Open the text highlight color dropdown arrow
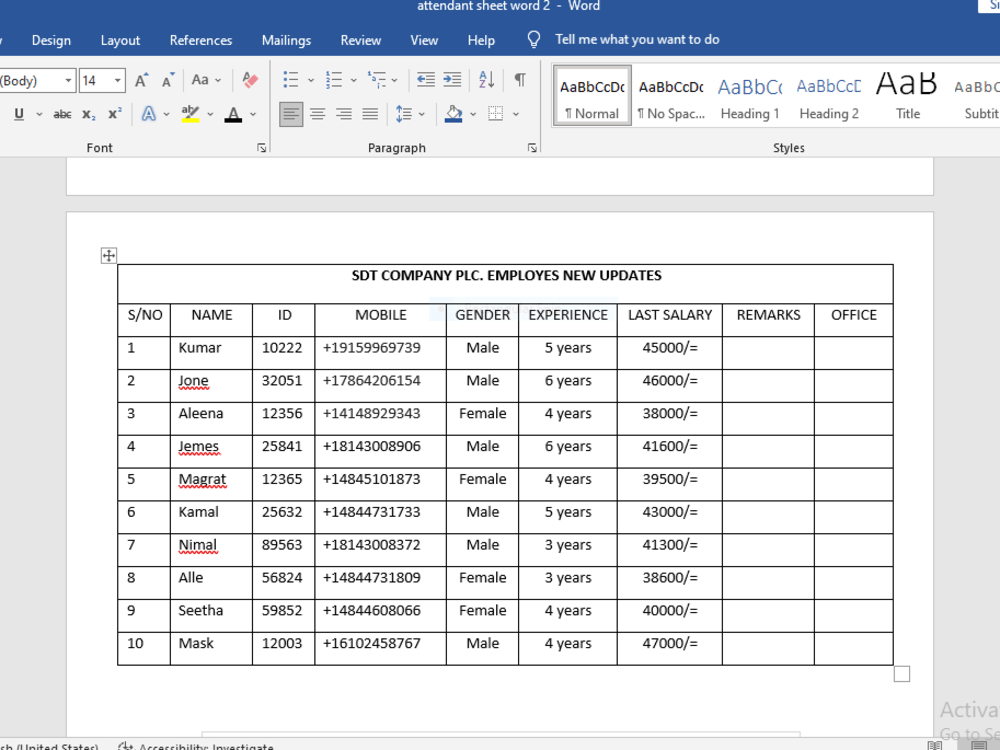This screenshot has width=1000, height=750. pyautogui.click(x=210, y=114)
